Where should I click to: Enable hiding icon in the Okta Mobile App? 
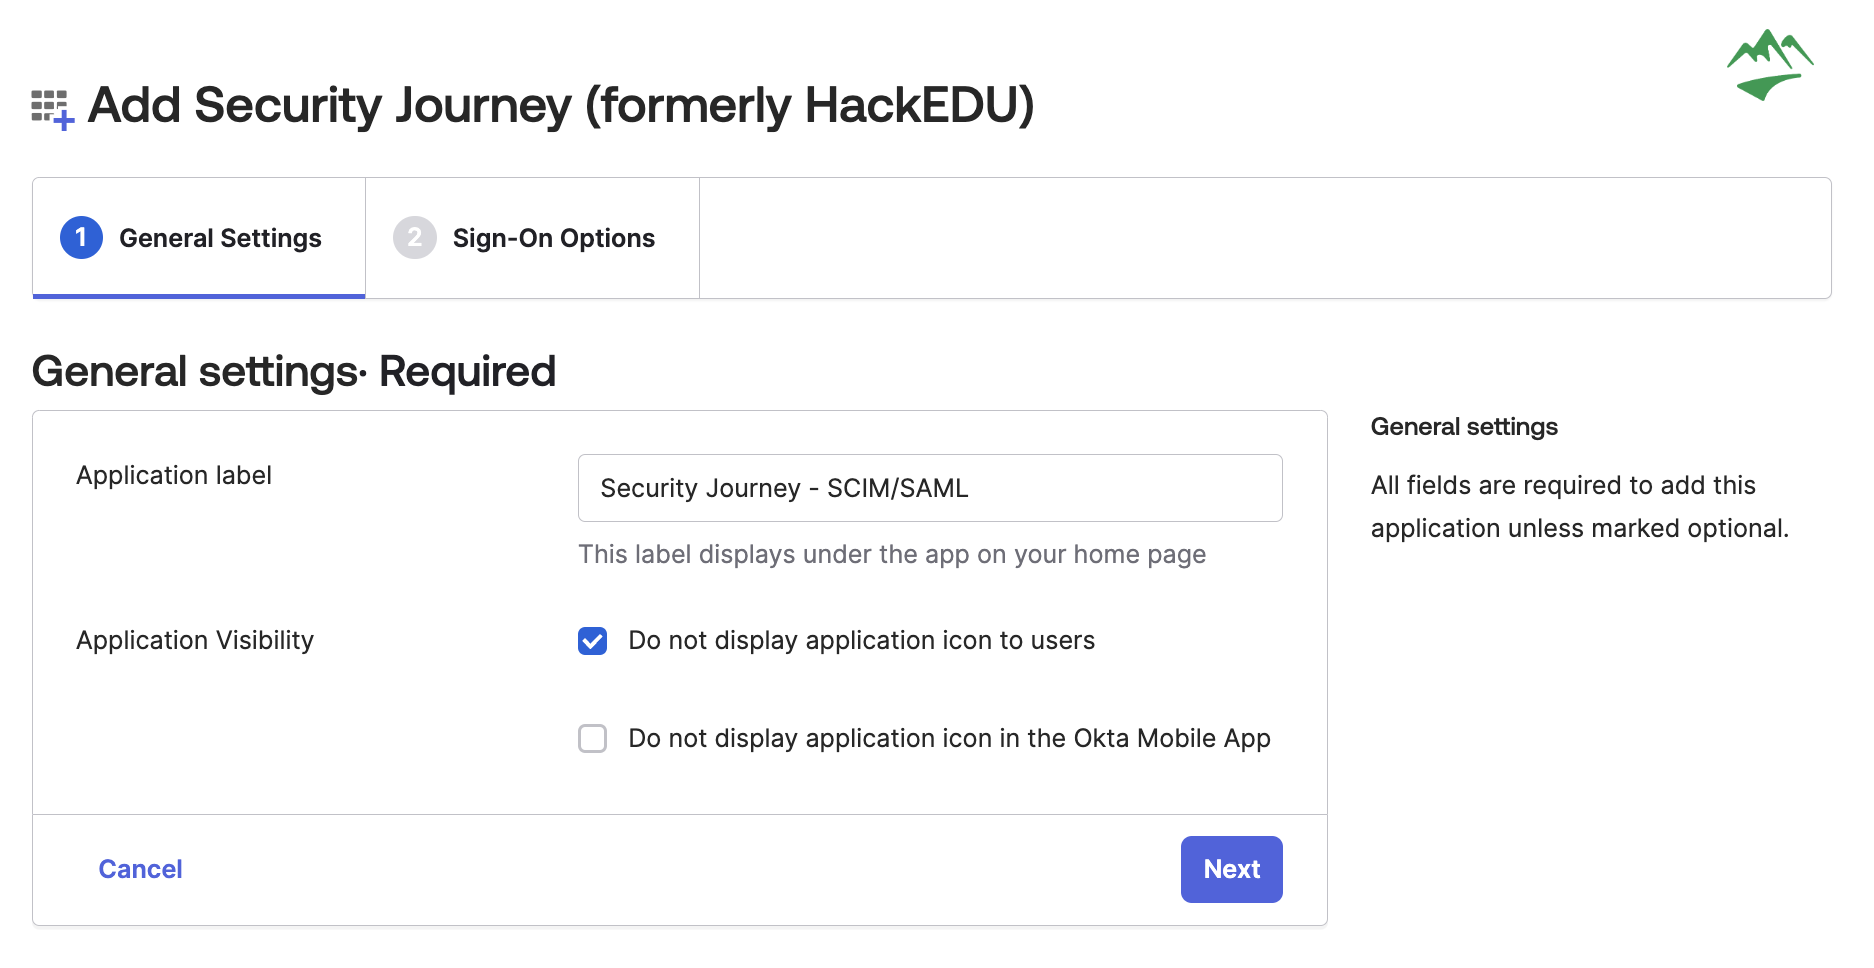593,739
